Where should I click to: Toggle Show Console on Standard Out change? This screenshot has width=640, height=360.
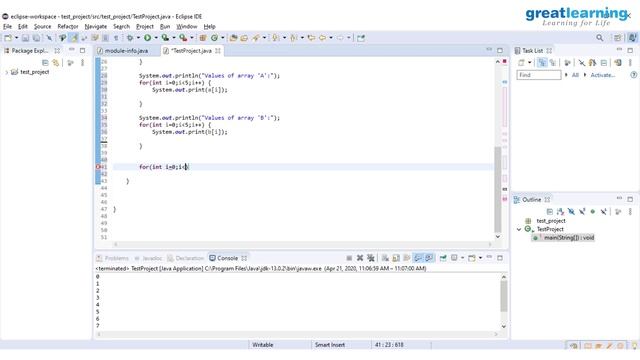click(x=418, y=258)
